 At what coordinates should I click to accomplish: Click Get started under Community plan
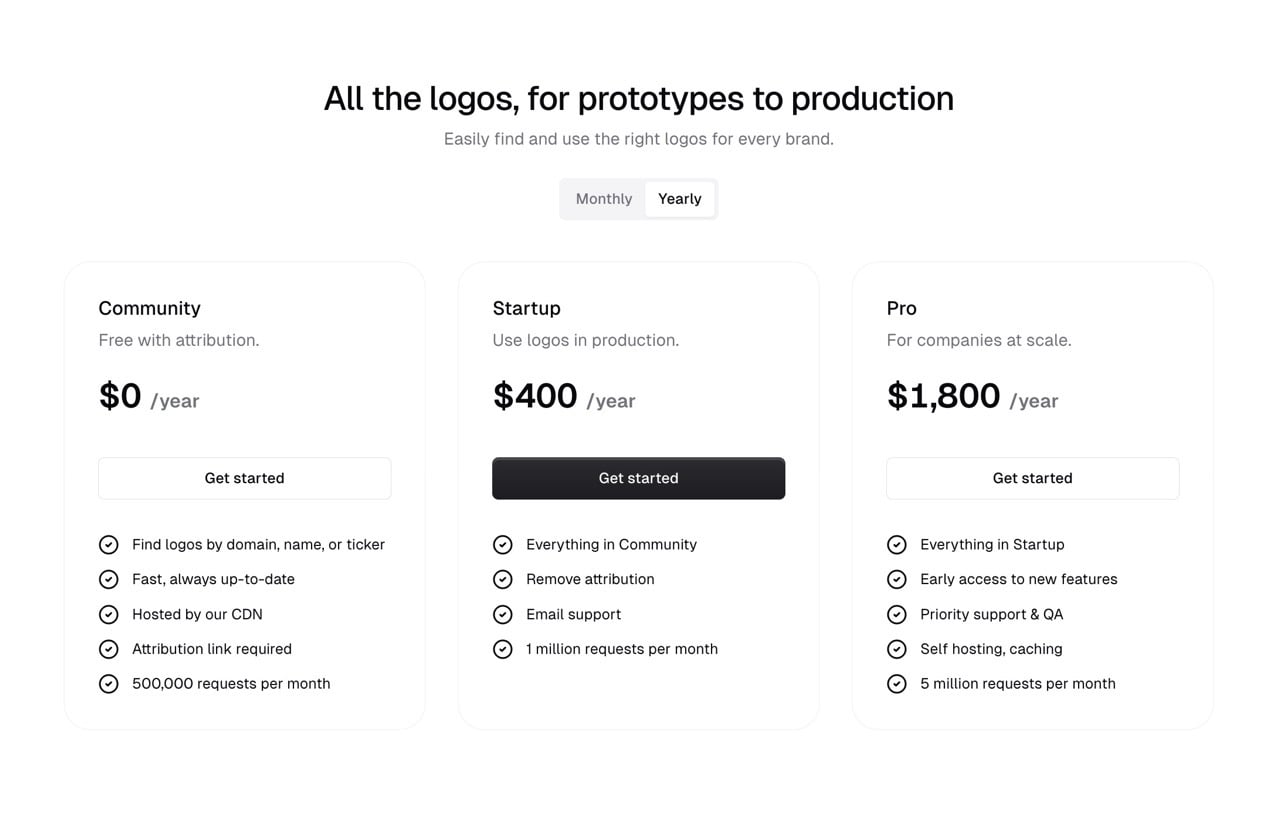coord(244,478)
